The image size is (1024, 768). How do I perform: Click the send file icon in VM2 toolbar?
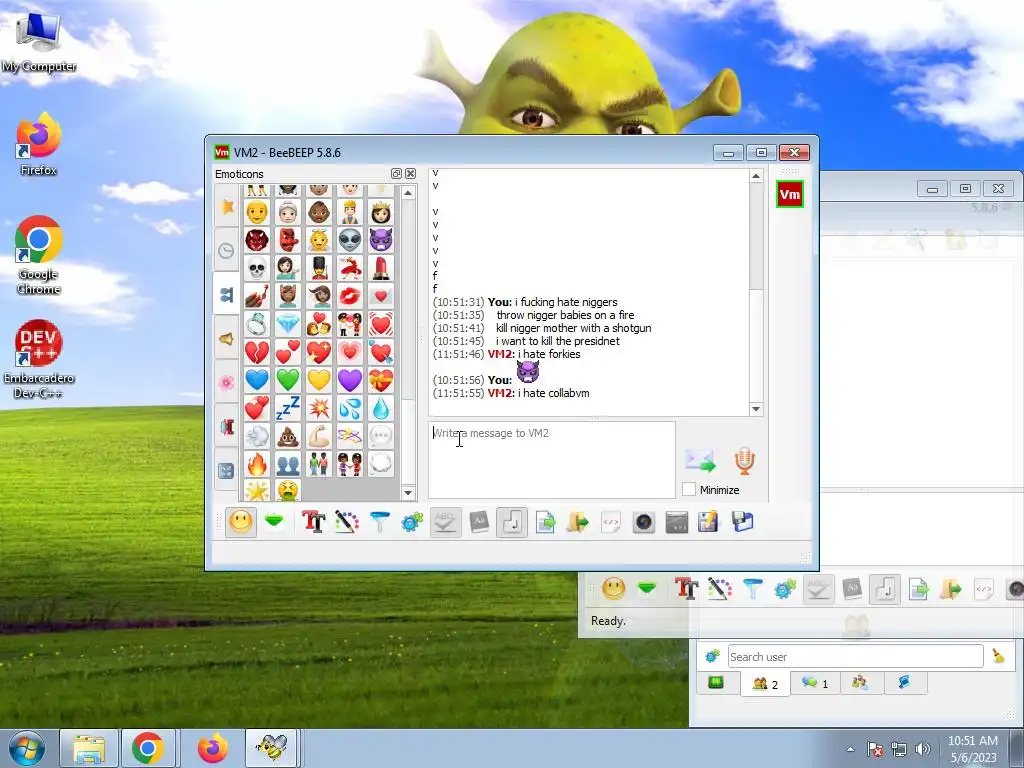(x=545, y=522)
